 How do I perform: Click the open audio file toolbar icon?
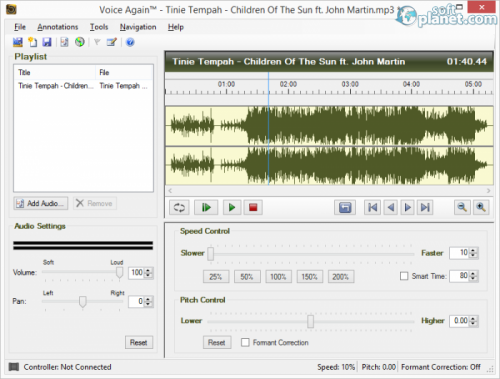click(x=18, y=42)
